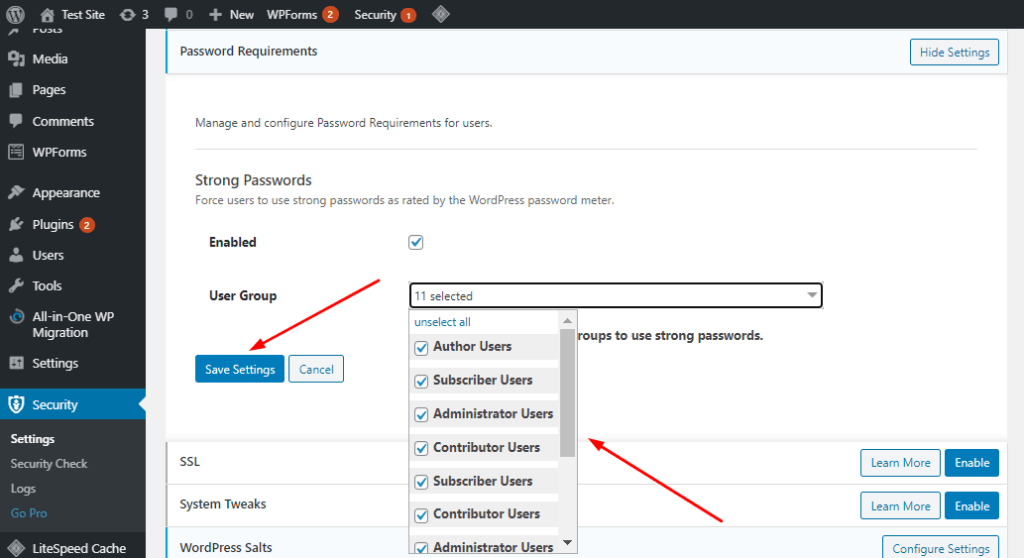Click the 'Password Requirements' module title

coord(248,51)
